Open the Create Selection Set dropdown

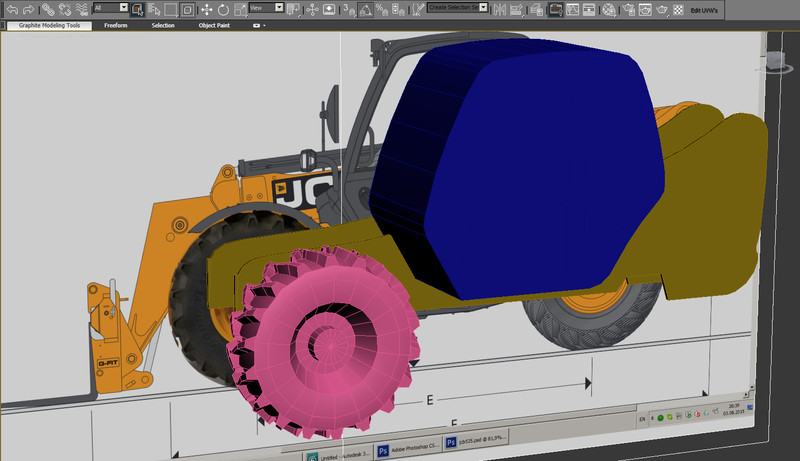point(458,7)
